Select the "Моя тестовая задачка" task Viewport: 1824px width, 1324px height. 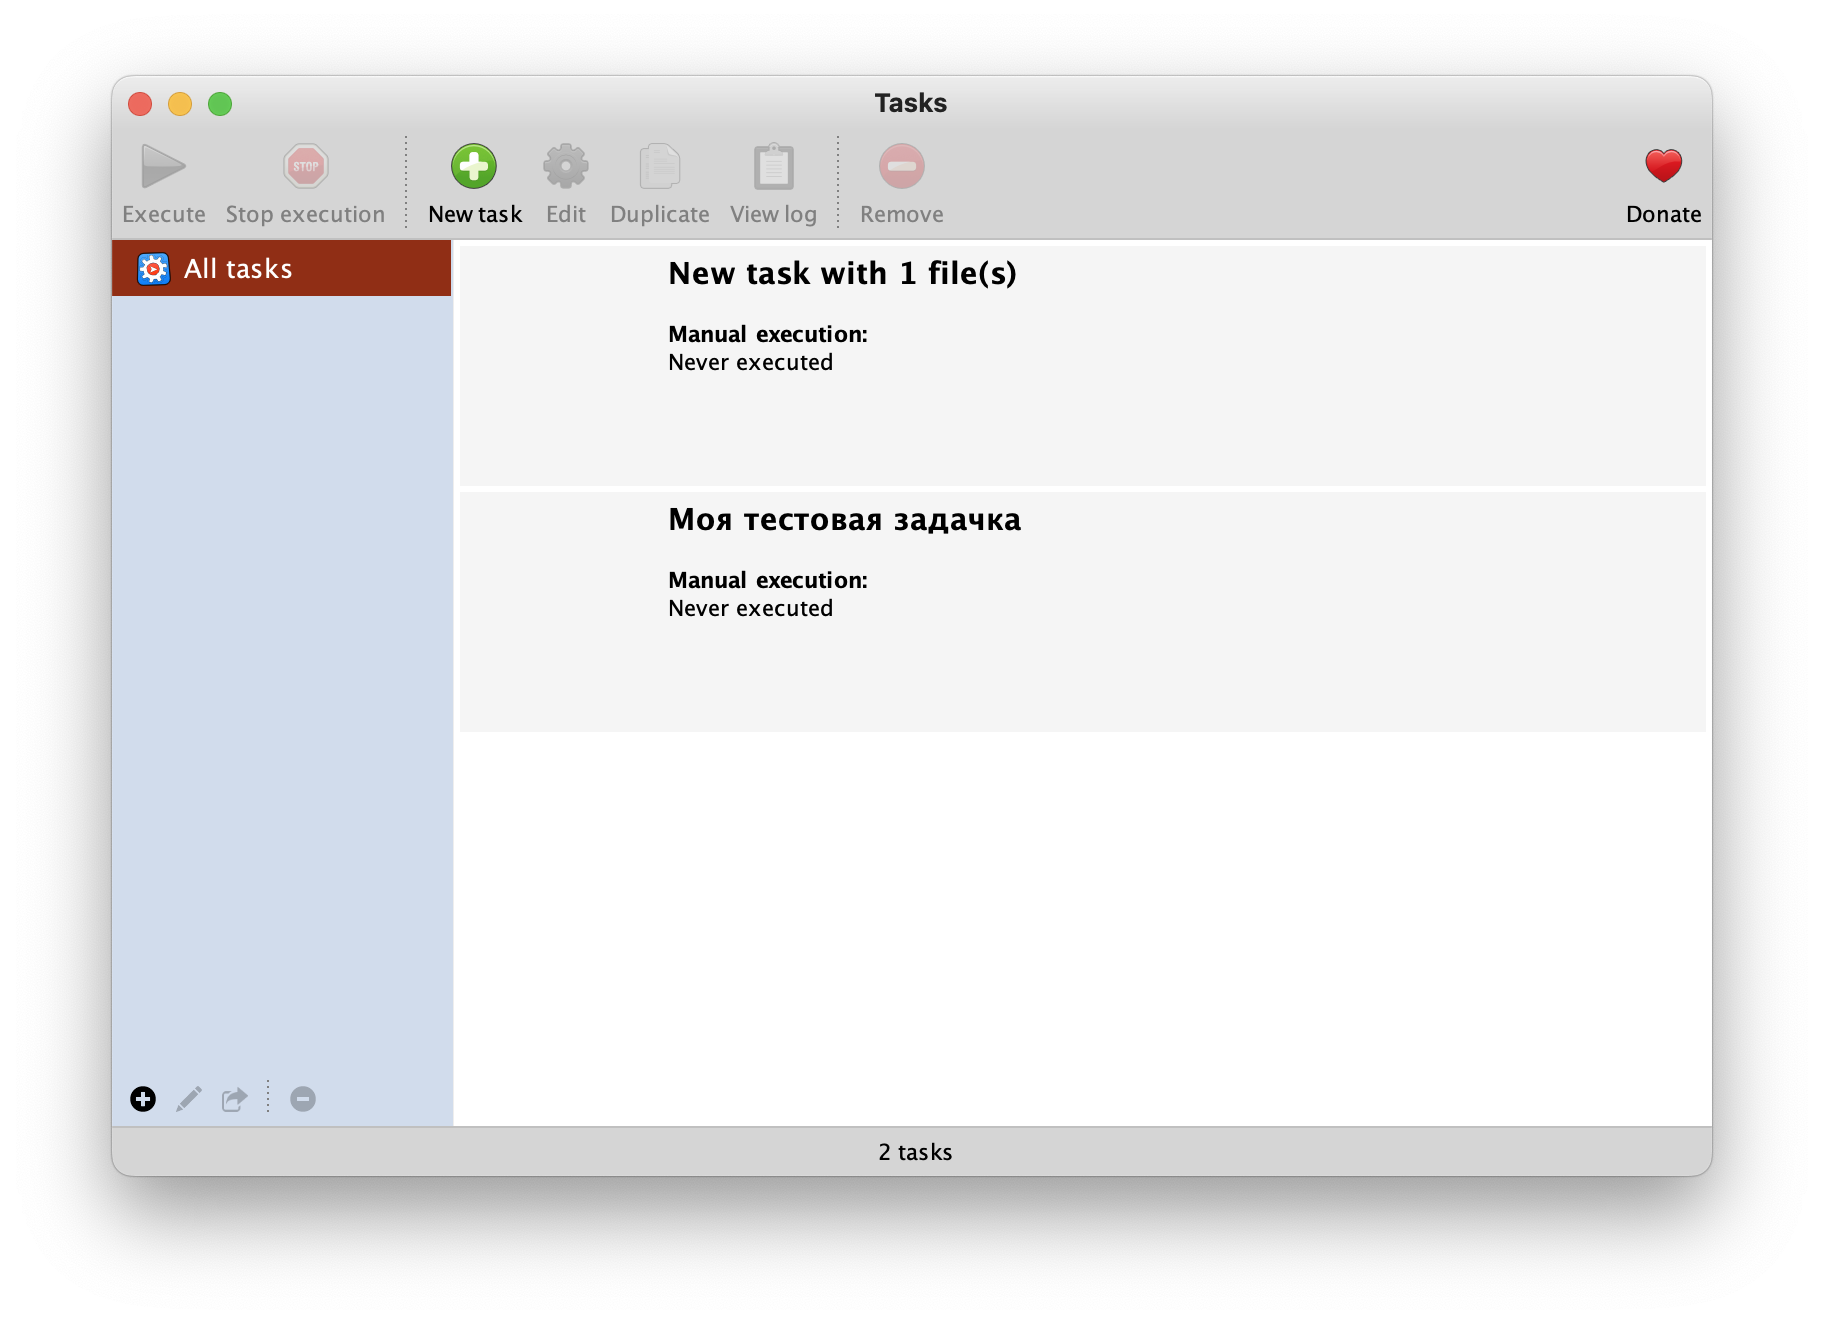point(1083,611)
